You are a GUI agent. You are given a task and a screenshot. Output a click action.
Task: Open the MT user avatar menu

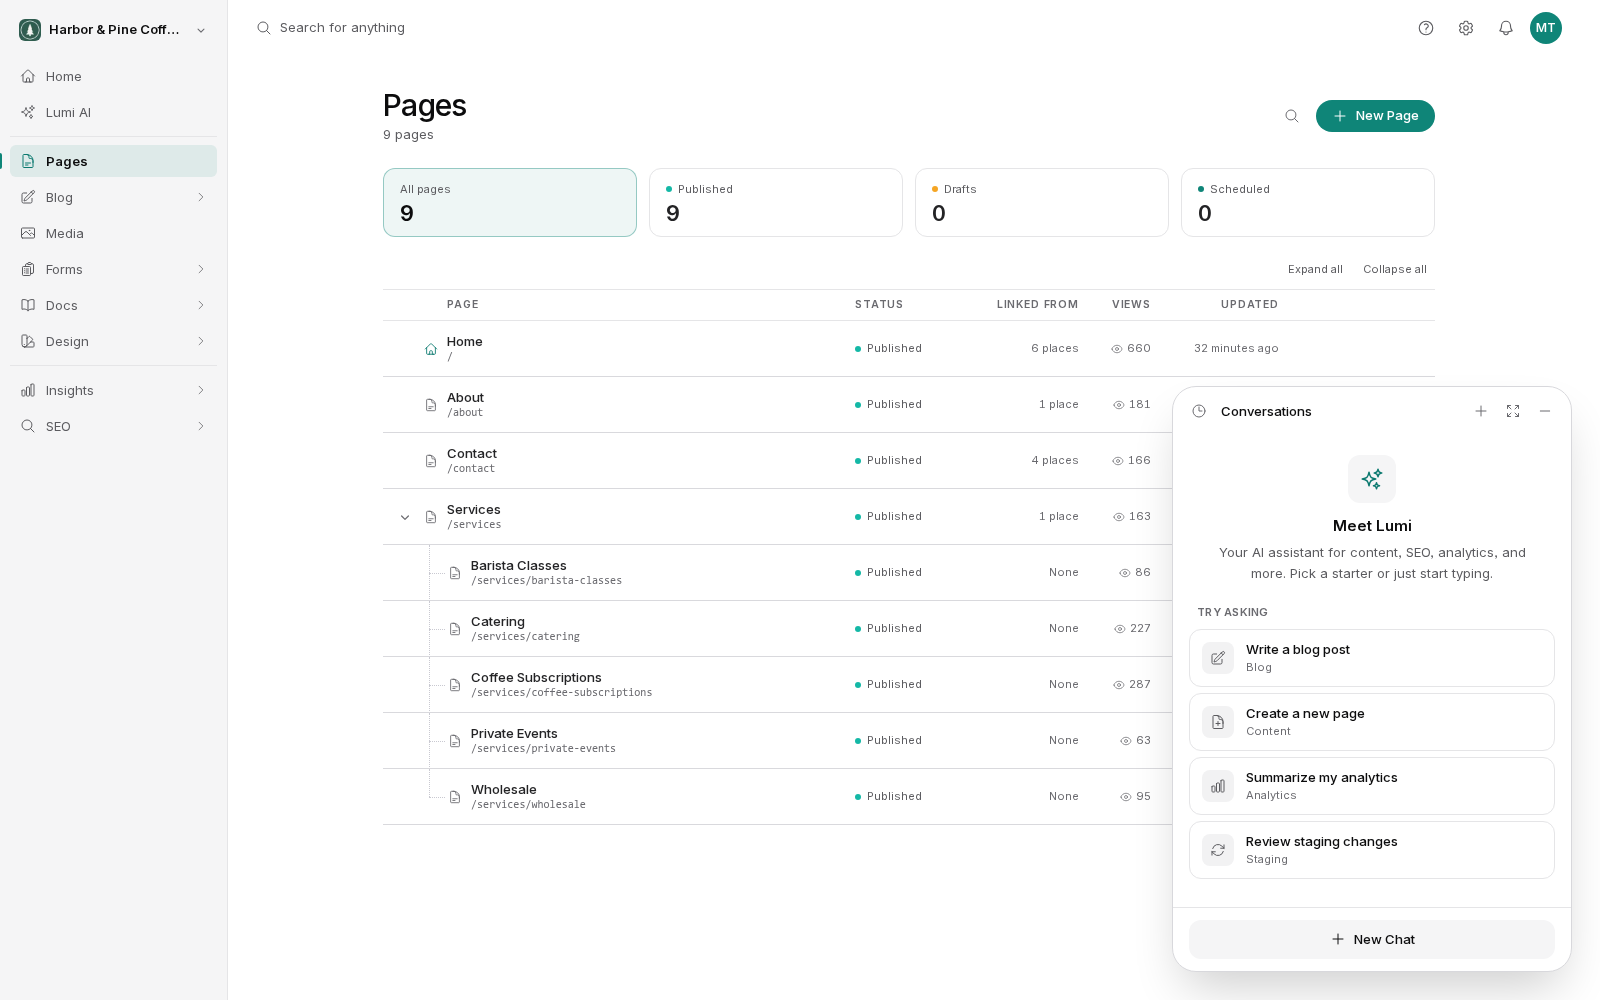pyautogui.click(x=1546, y=28)
